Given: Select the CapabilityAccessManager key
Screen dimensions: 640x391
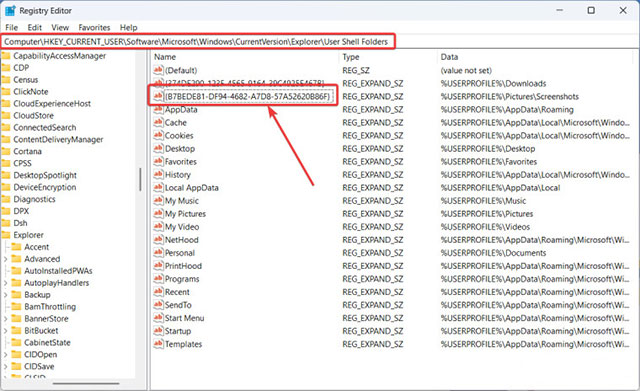Looking at the screenshot, I should tap(60, 56).
